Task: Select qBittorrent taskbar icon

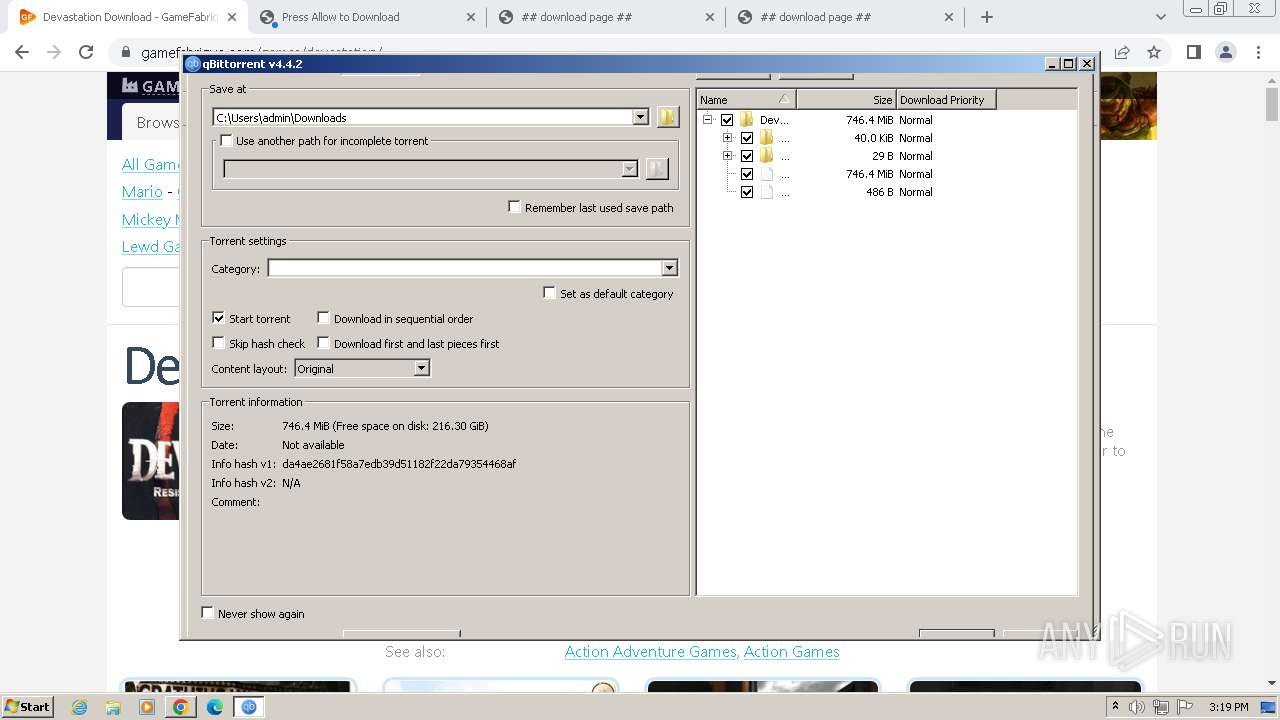Action: (248, 707)
